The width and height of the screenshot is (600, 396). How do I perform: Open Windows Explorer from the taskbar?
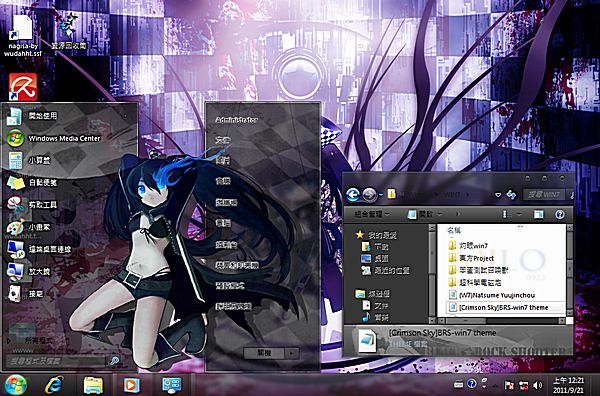click(x=93, y=385)
